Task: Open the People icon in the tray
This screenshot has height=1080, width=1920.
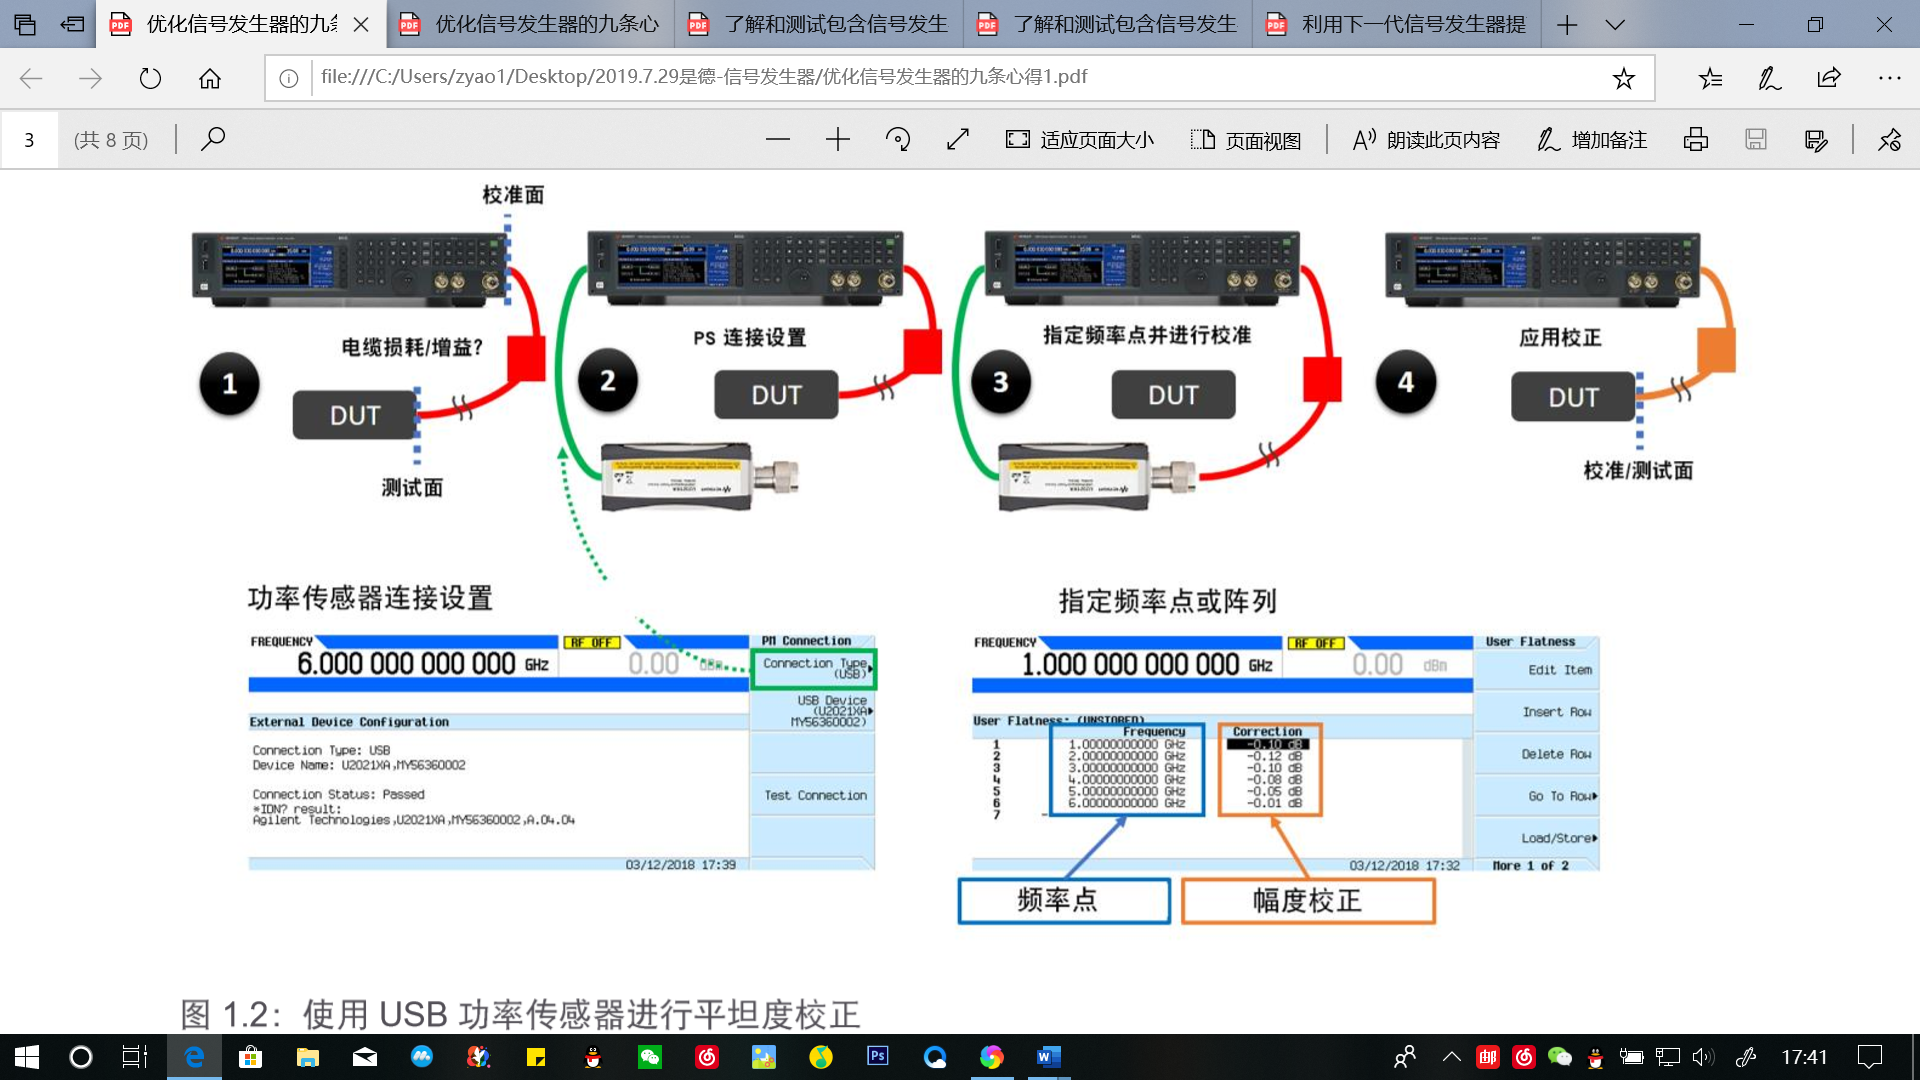Action: [1405, 1057]
